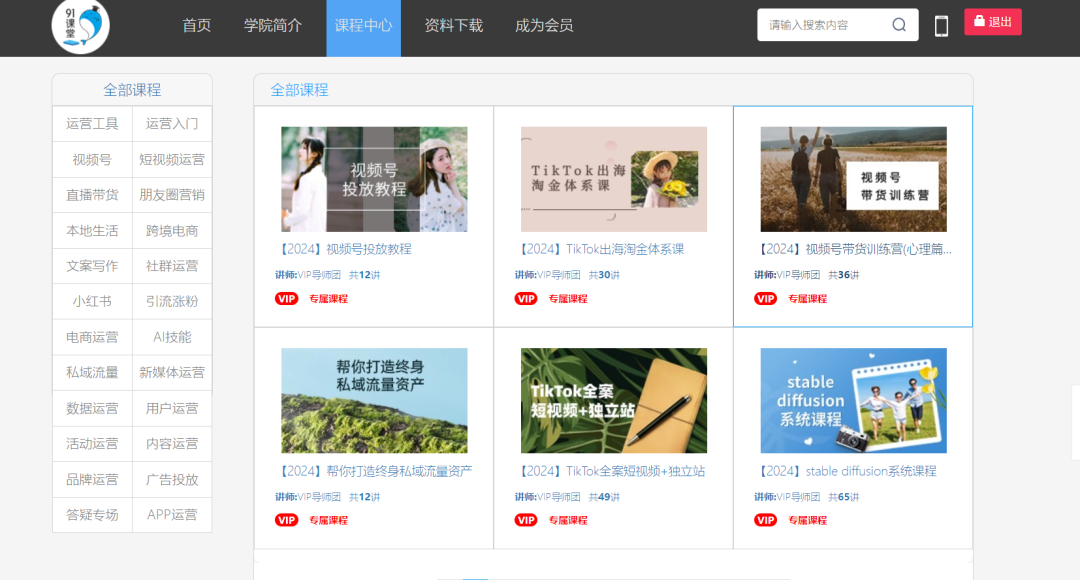Click the search magnifier icon
1080x580 pixels.
[x=899, y=25]
